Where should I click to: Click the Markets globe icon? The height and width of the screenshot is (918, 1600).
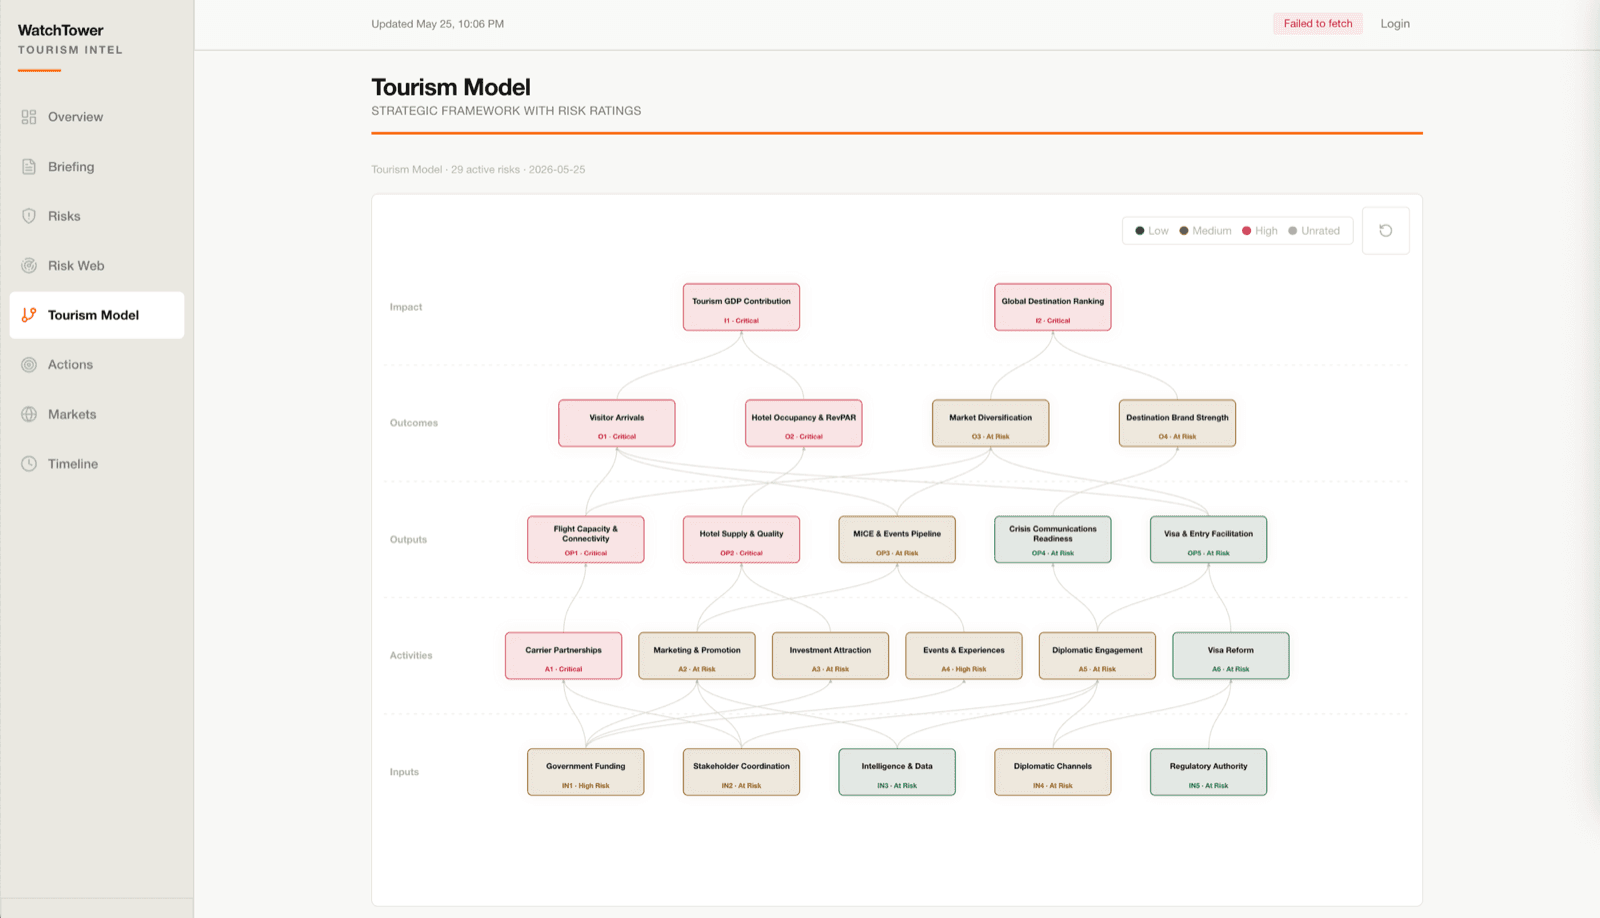pos(29,414)
